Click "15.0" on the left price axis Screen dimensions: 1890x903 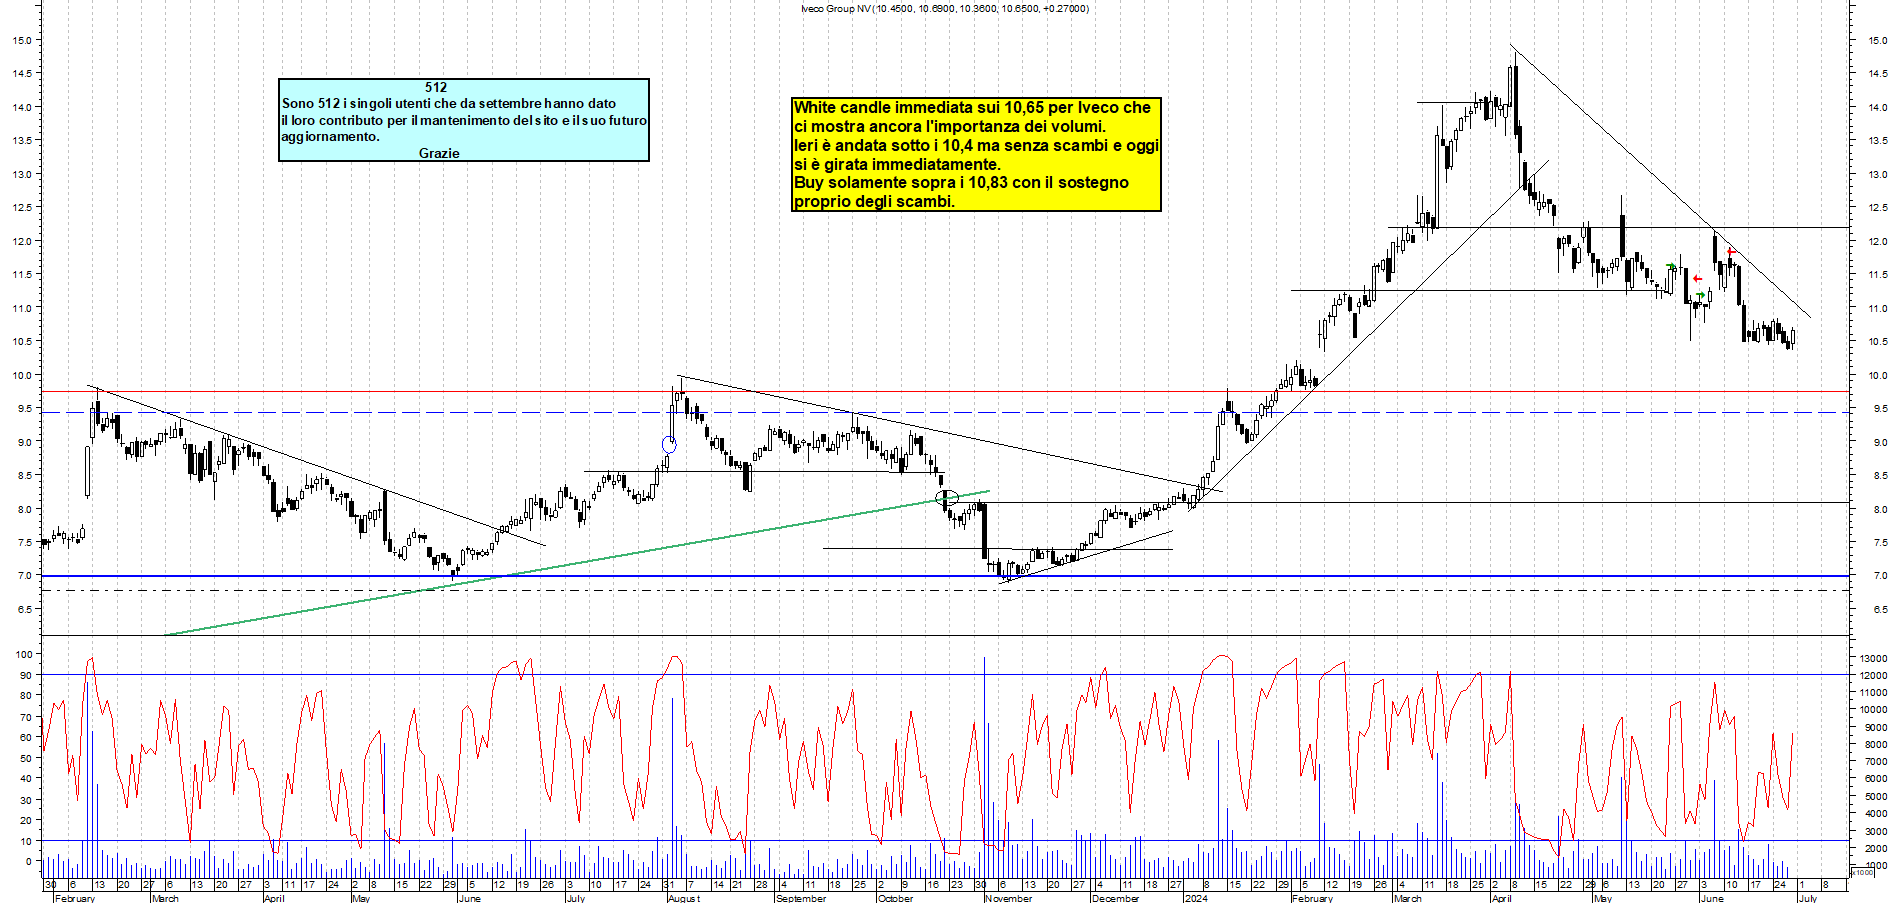click(21, 41)
